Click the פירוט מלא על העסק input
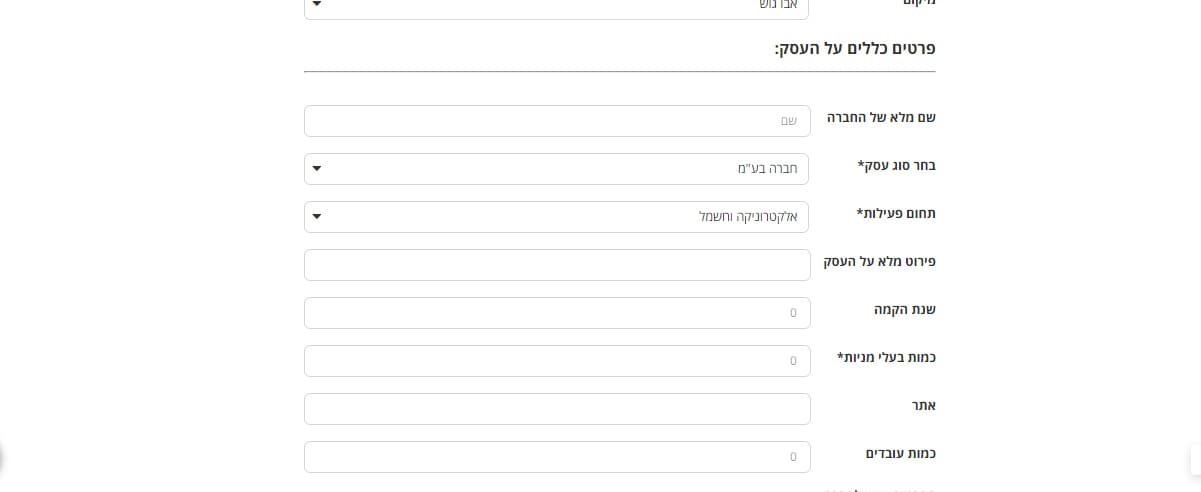1201x492 pixels. click(557, 265)
